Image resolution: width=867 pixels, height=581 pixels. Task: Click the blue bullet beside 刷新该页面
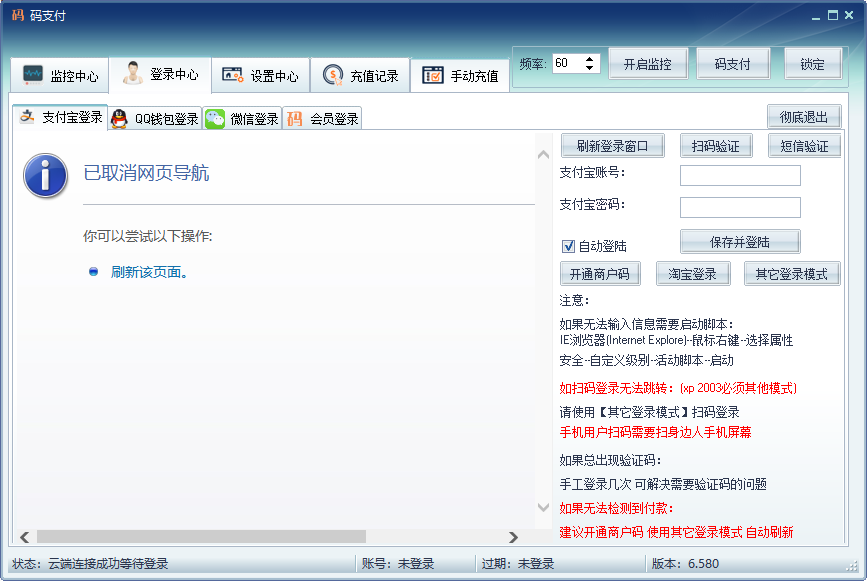point(93,271)
